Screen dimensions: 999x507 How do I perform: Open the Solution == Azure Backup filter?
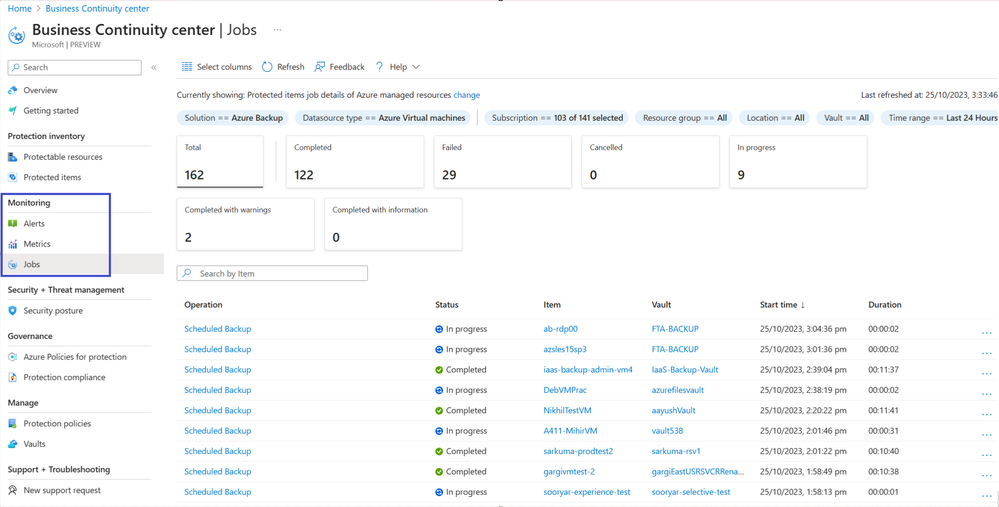tap(233, 118)
